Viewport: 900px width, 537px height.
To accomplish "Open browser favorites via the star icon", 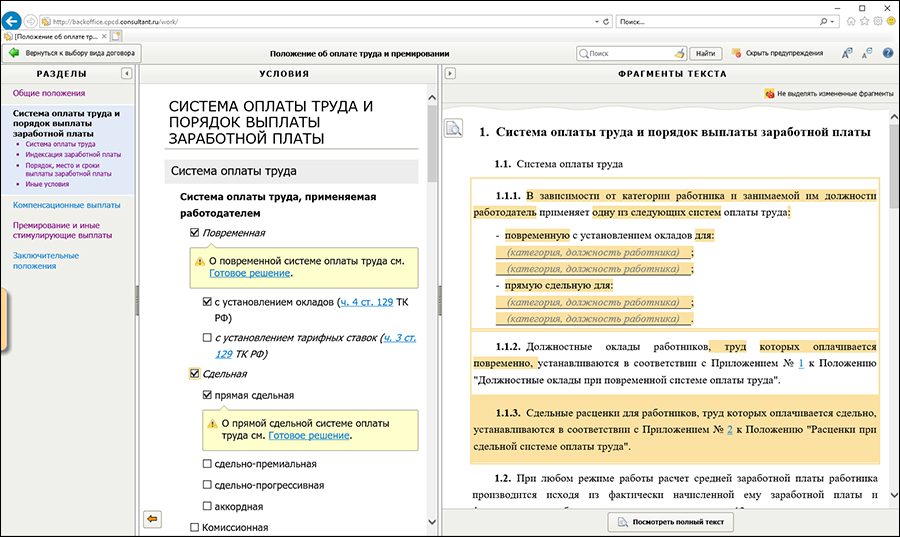I will (x=863, y=21).
